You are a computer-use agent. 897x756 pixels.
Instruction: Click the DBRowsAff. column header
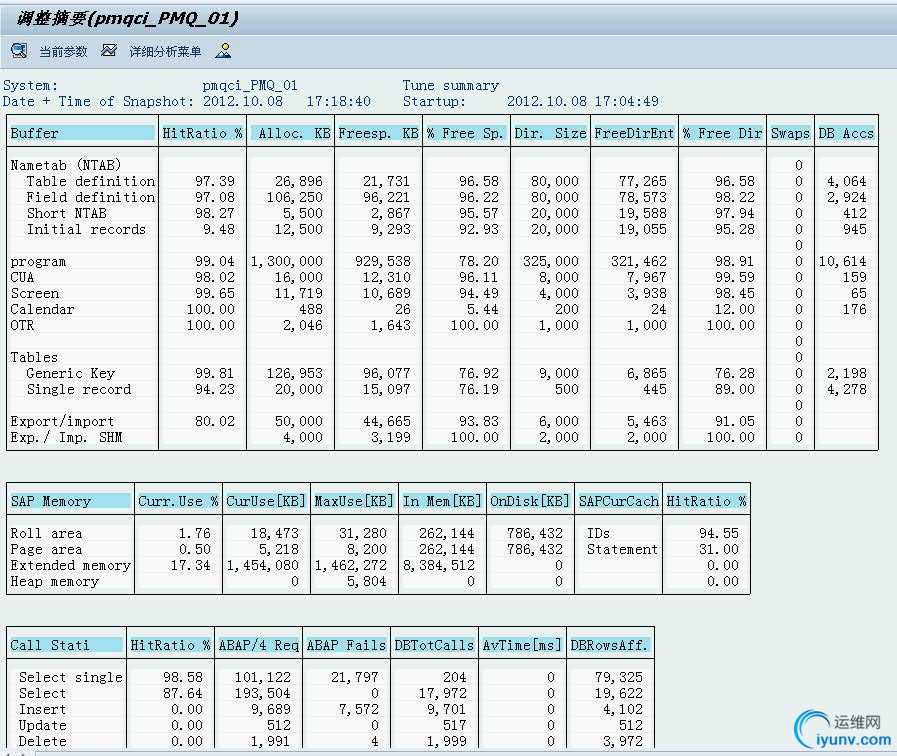610,646
